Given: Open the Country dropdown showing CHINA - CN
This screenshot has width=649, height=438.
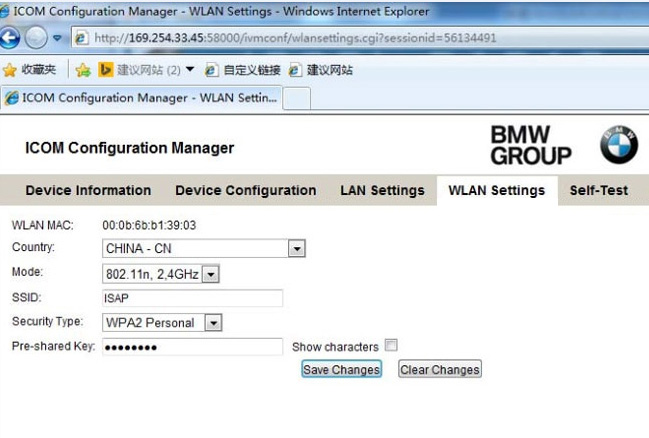Looking at the screenshot, I should (204, 248).
